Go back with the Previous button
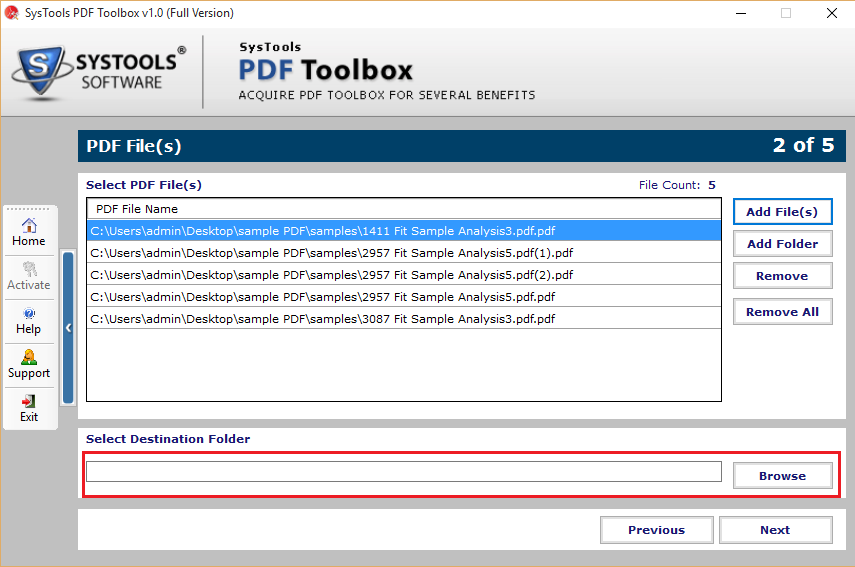 [657, 530]
